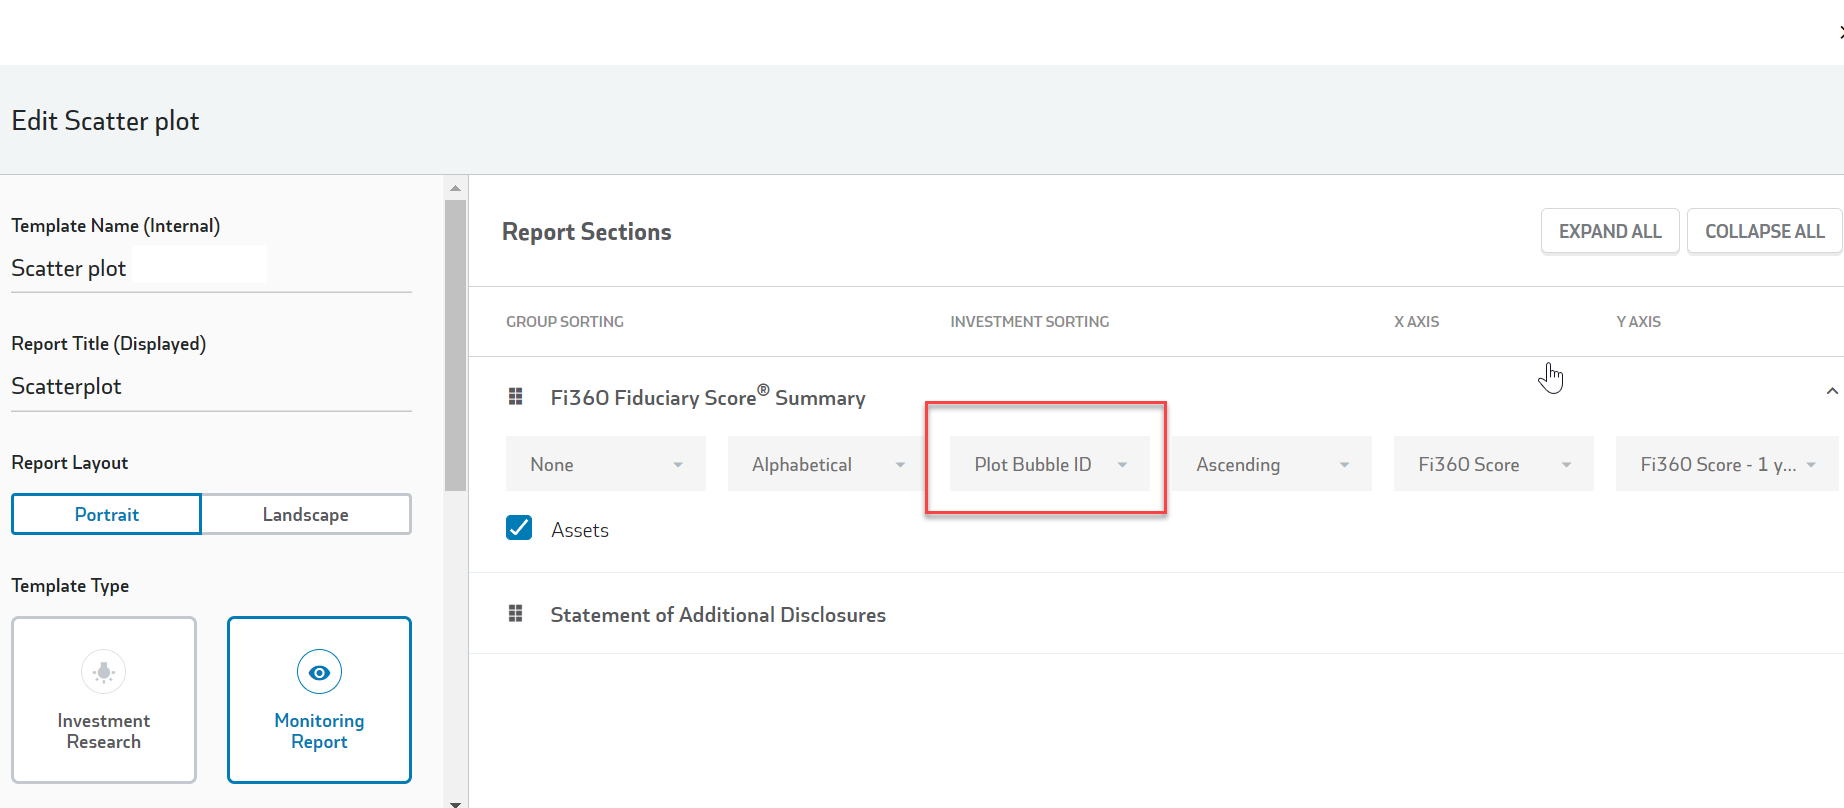The image size is (1844, 808).
Task: Open the Fi360 Score - 1 y... Y axis dropdown
Action: [x=1727, y=464]
